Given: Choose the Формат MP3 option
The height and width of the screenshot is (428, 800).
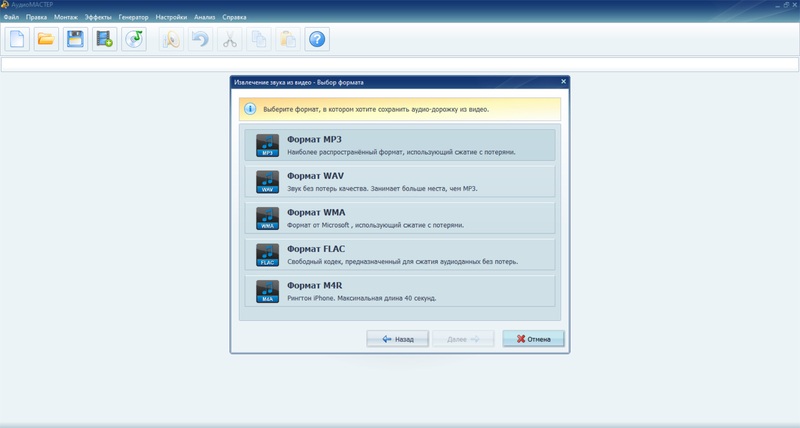Looking at the screenshot, I should pos(399,145).
